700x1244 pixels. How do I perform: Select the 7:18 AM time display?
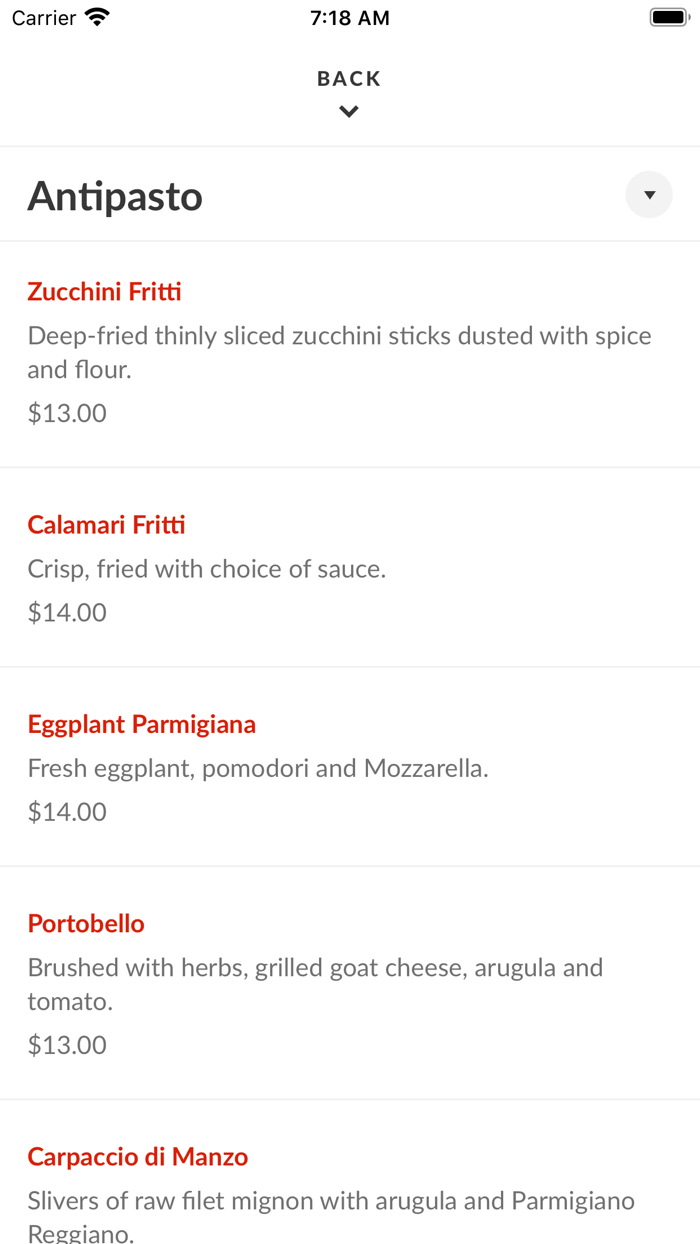pyautogui.click(x=349, y=17)
